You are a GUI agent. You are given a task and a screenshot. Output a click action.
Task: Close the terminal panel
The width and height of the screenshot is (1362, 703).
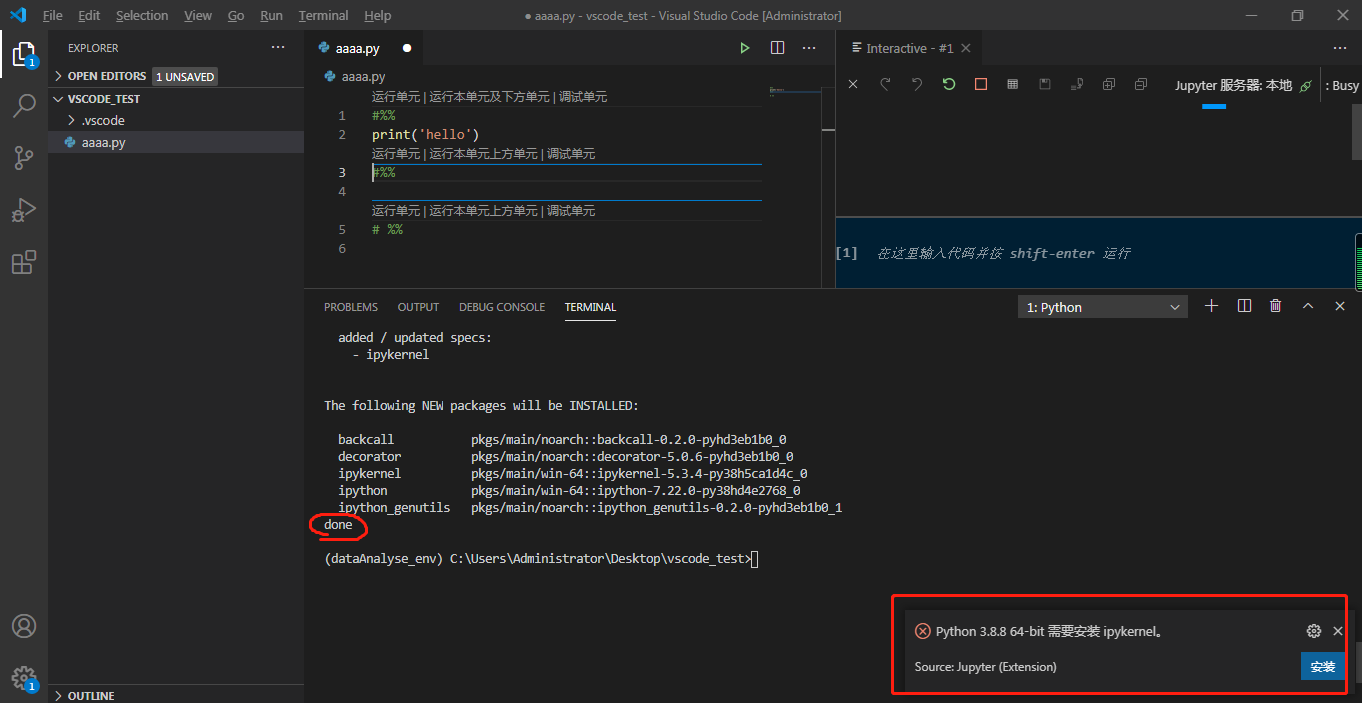click(x=1340, y=306)
